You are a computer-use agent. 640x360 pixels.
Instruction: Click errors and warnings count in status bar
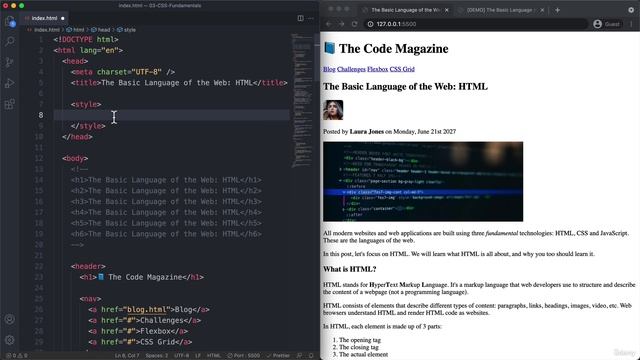coord(17,356)
